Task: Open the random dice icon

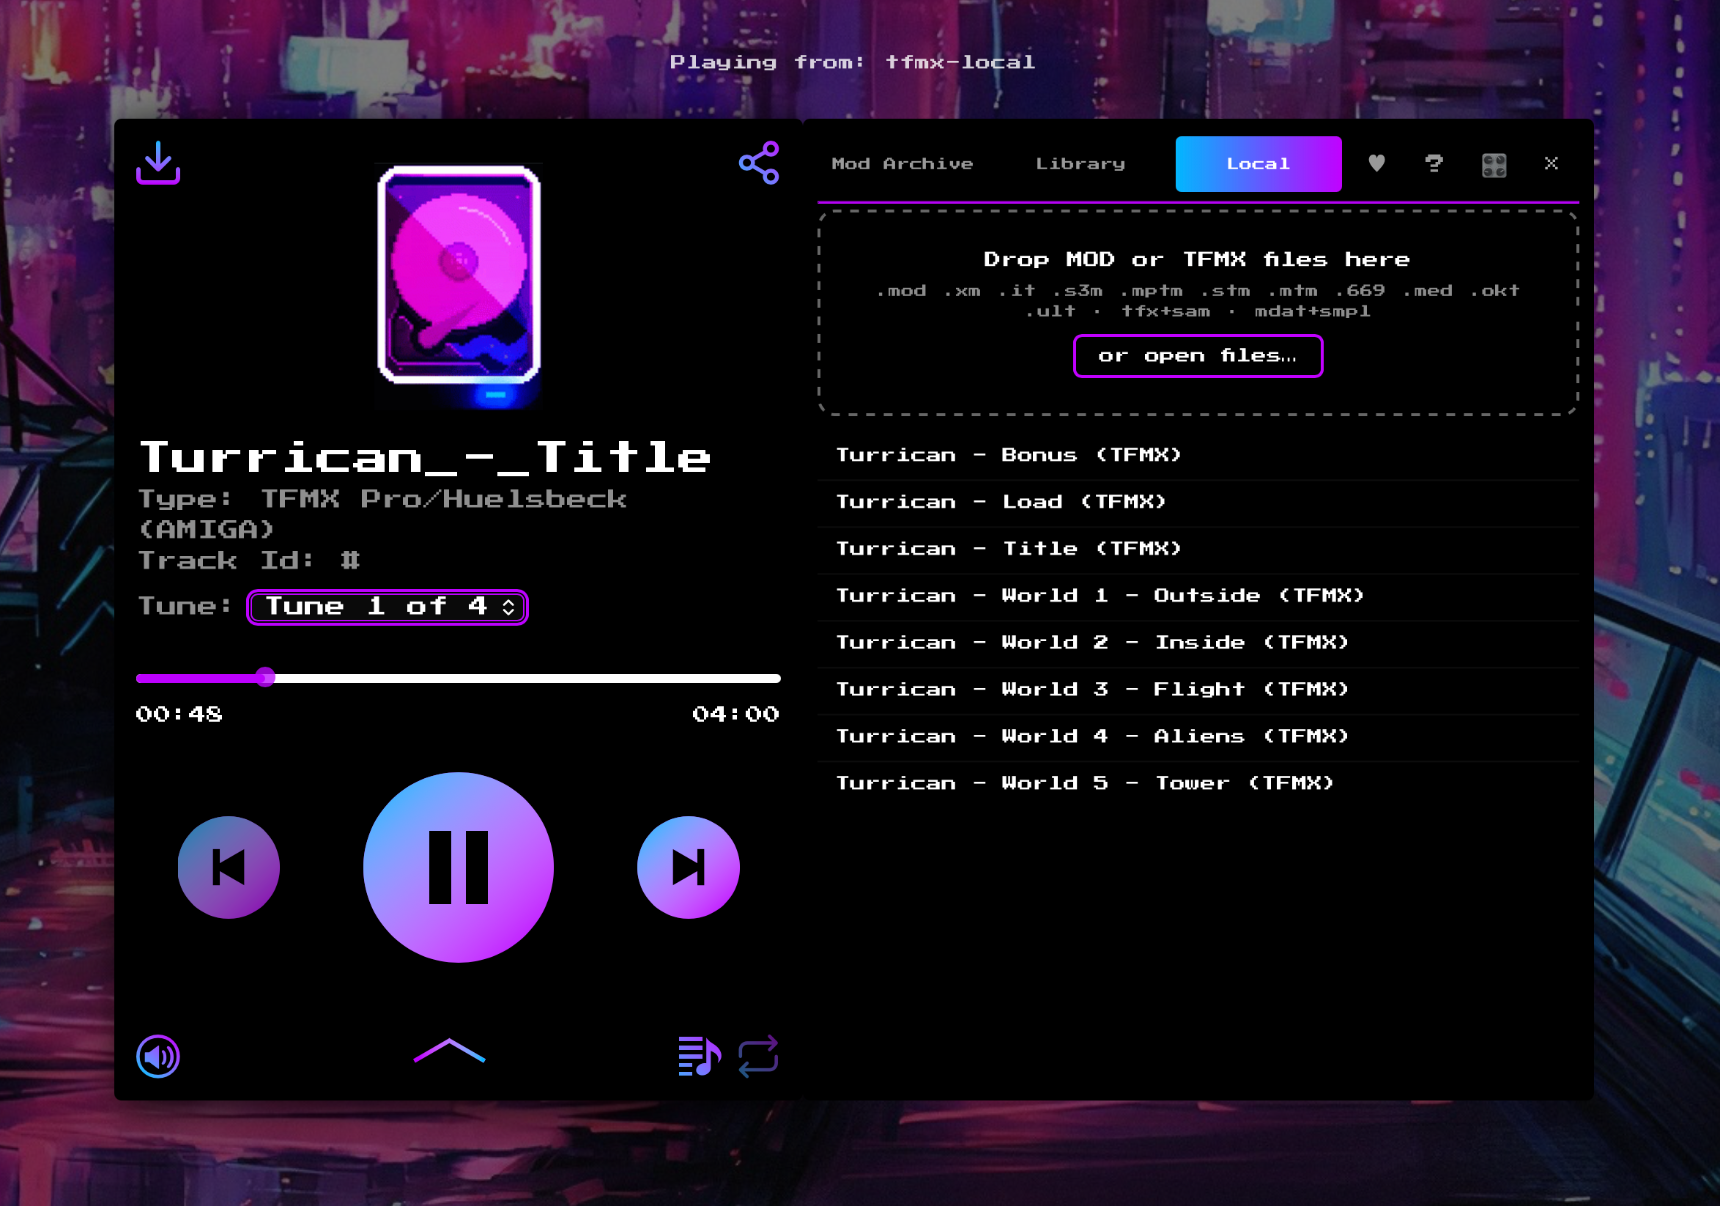Action: coord(1494,165)
